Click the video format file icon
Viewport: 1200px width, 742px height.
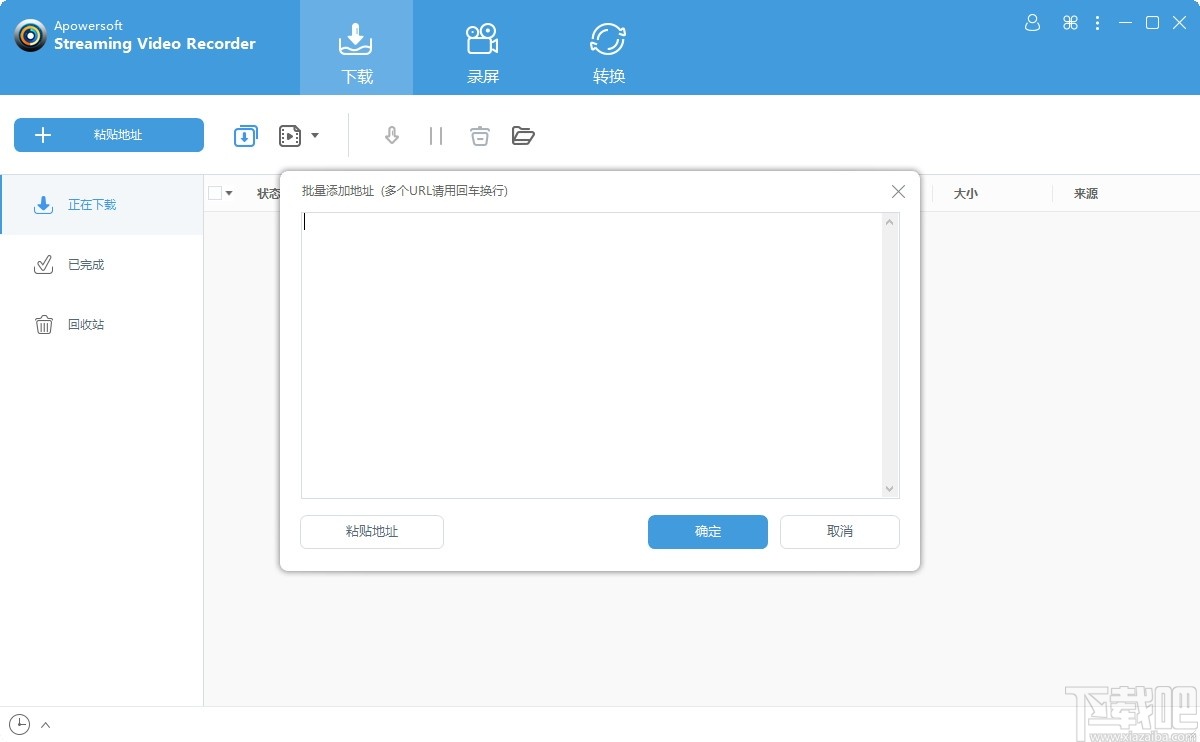point(289,135)
